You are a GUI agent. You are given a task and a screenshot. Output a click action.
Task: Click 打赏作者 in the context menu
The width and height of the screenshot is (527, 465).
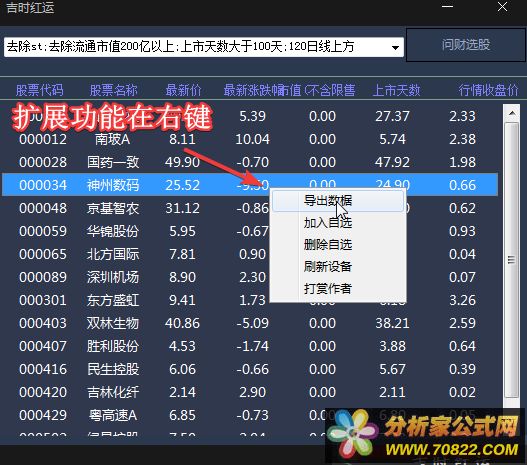pos(328,288)
